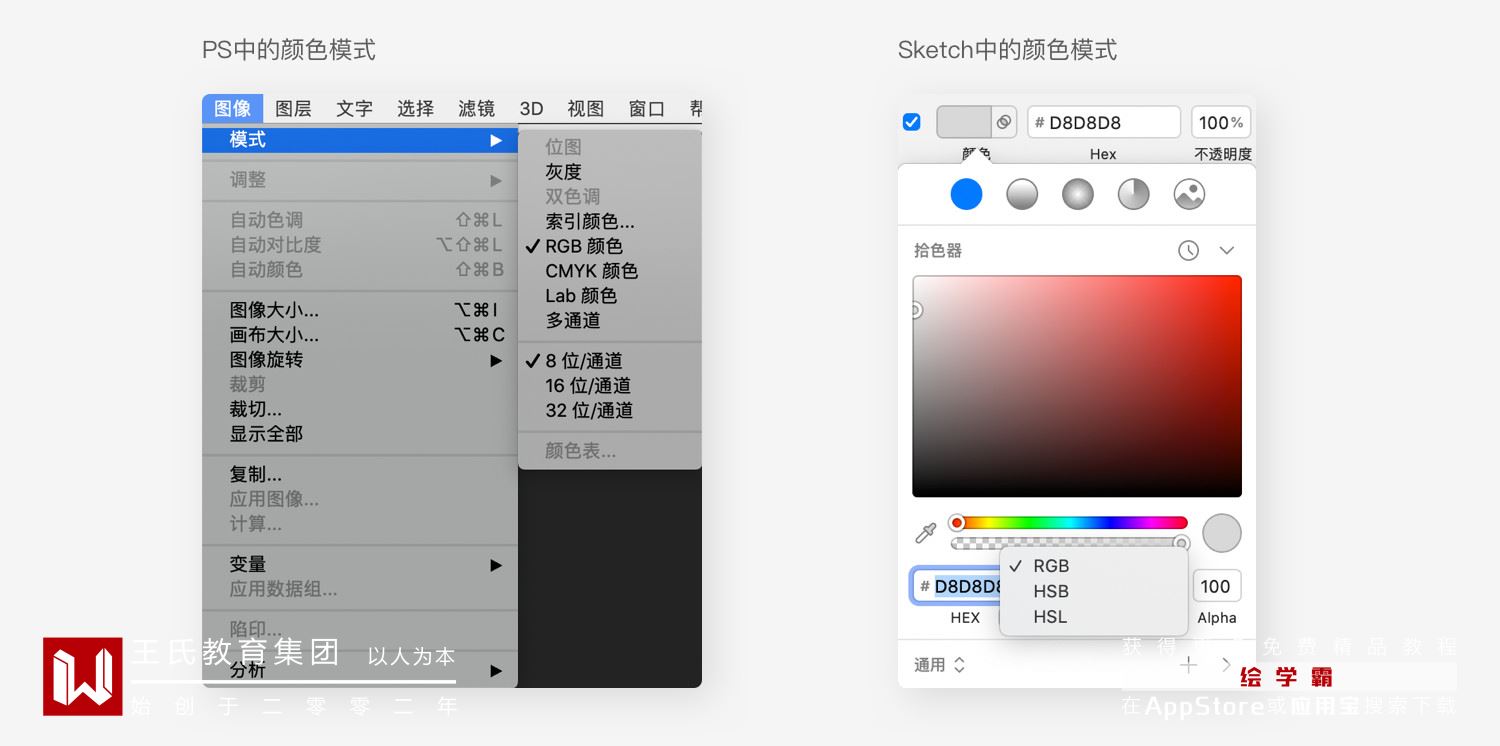The height and width of the screenshot is (746, 1500).
Task: Select 显示全部 in the menu
Action: [360, 434]
